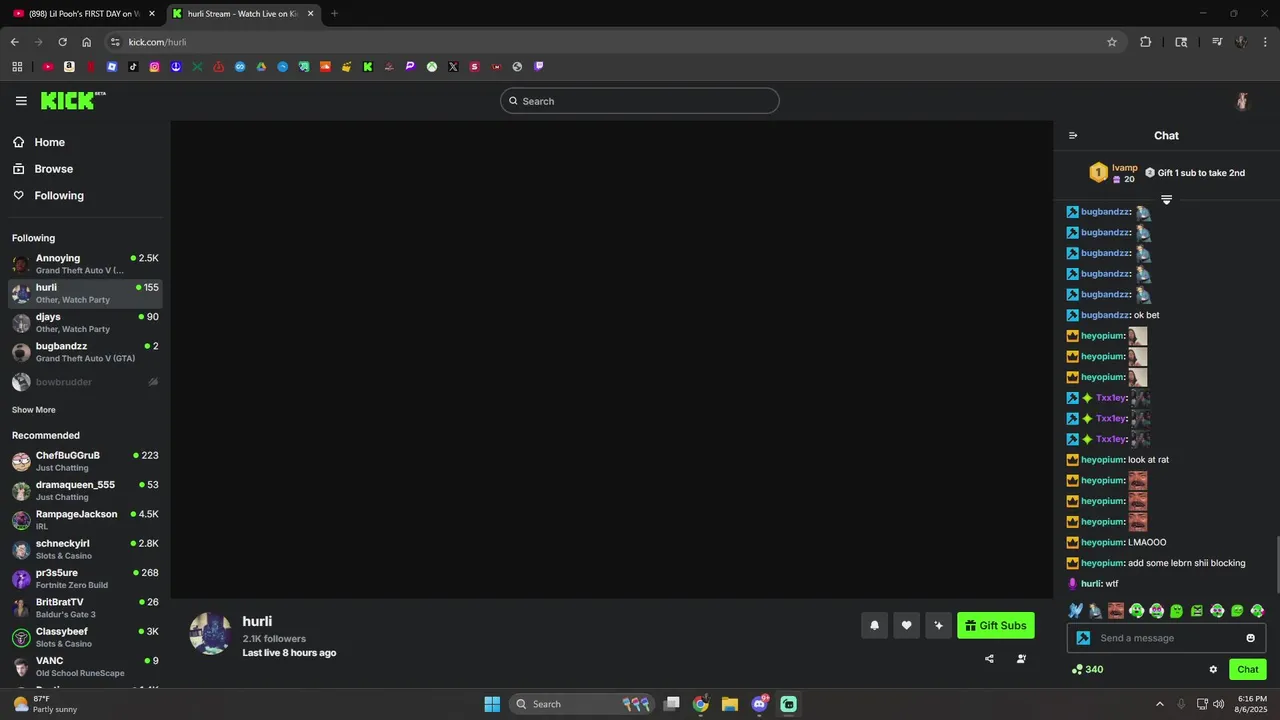The height and width of the screenshot is (720, 1280).
Task: Open a new browser tab
Action: 334,14
